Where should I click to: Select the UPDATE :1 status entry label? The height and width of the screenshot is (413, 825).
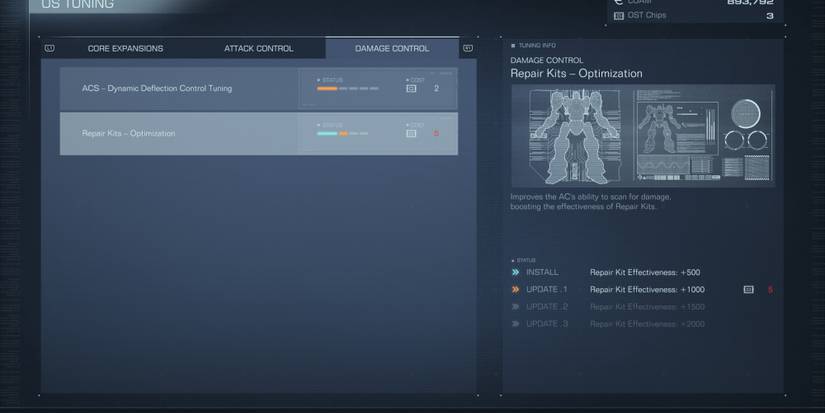(547, 289)
